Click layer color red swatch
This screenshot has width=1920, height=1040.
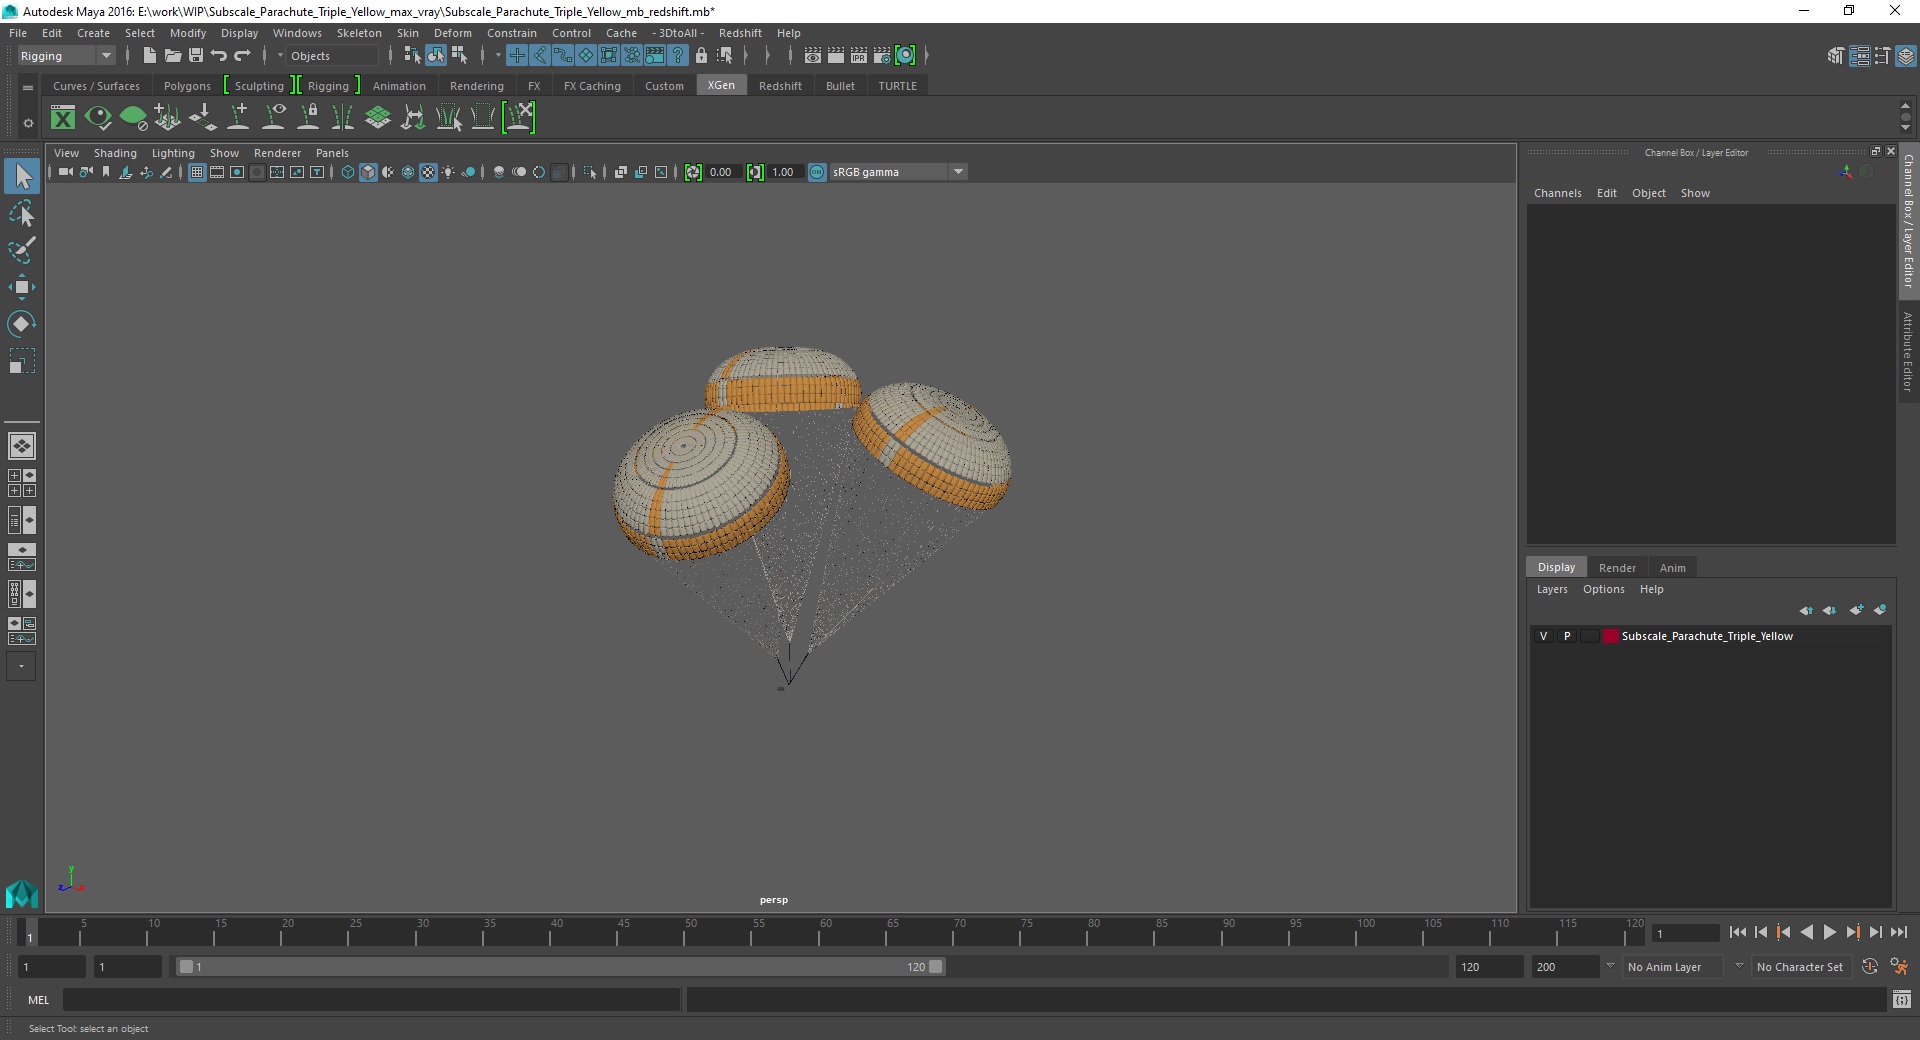coord(1610,636)
